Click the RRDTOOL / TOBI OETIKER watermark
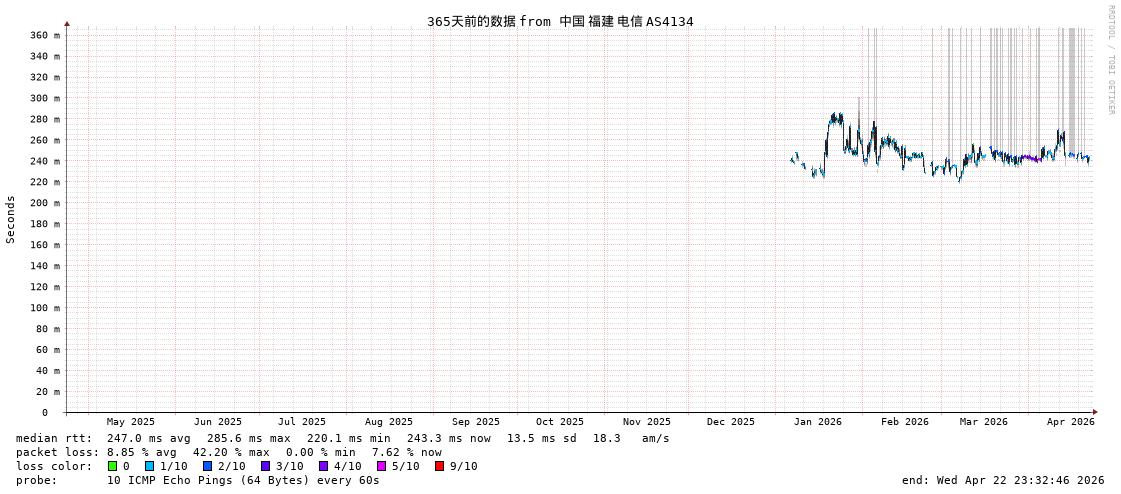The width and height of the screenshot is (1121, 494). pyautogui.click(x=1111, y=60)
